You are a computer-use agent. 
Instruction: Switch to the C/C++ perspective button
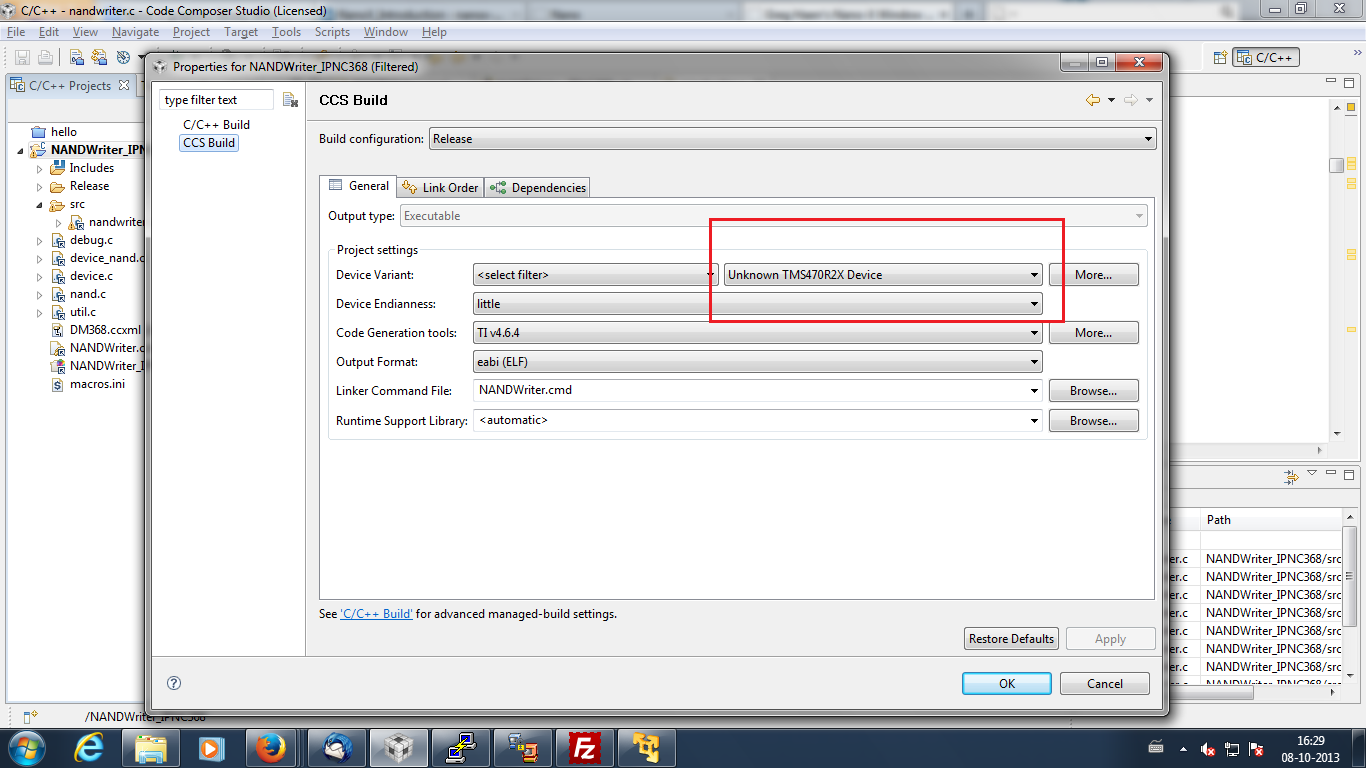pyautogui.click(x=1266, y=58)
